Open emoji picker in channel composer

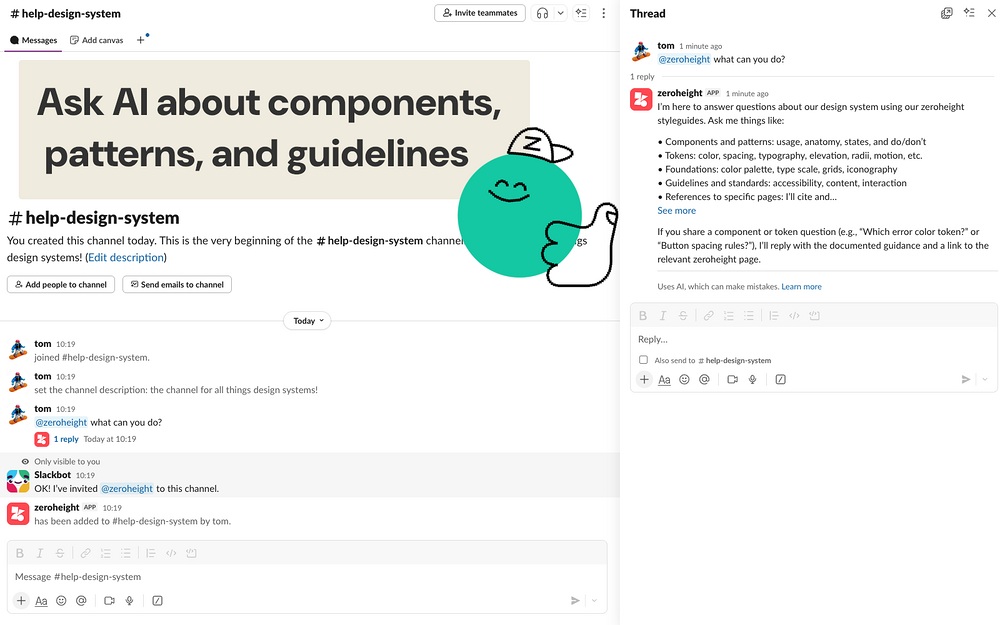(61, 601)
